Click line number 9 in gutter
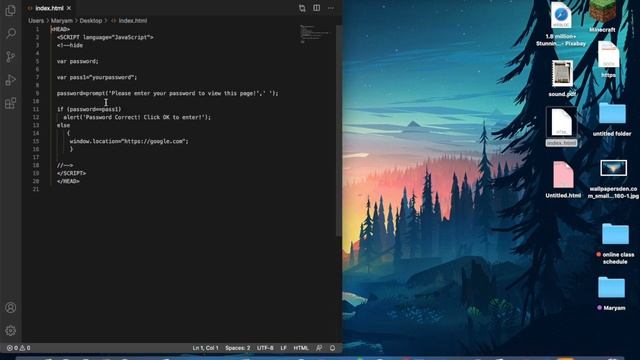This screenshot has height=360, width=640. (37, 93)
